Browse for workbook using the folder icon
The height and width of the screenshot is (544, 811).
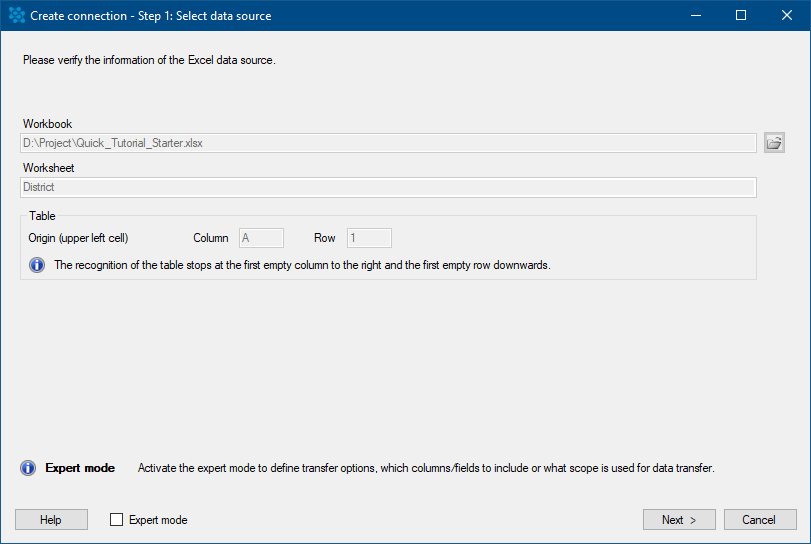pos(774,143)
